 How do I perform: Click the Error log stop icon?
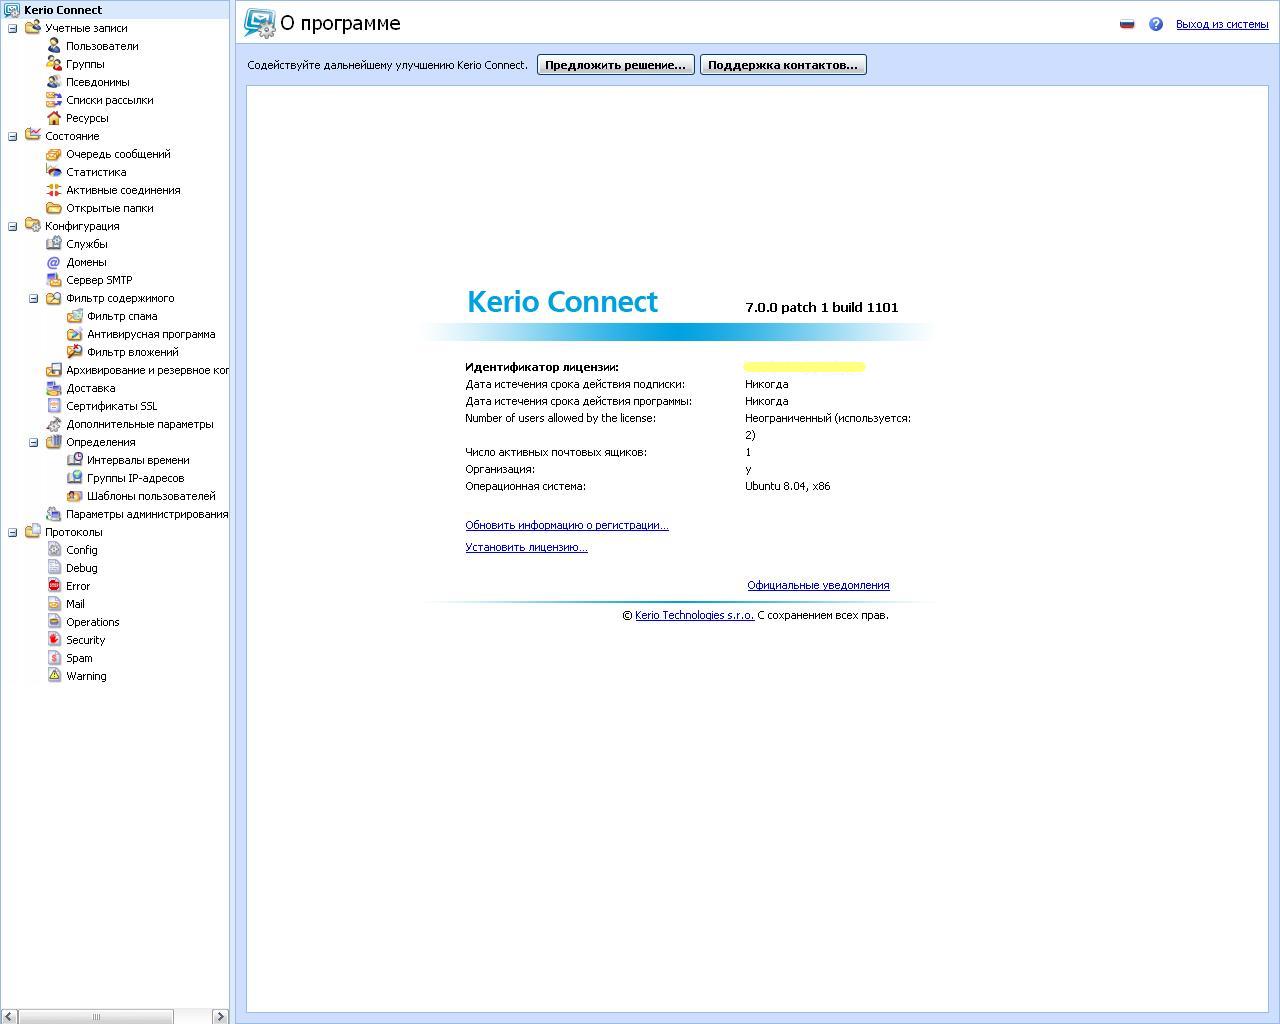click(x=54, y=586)
